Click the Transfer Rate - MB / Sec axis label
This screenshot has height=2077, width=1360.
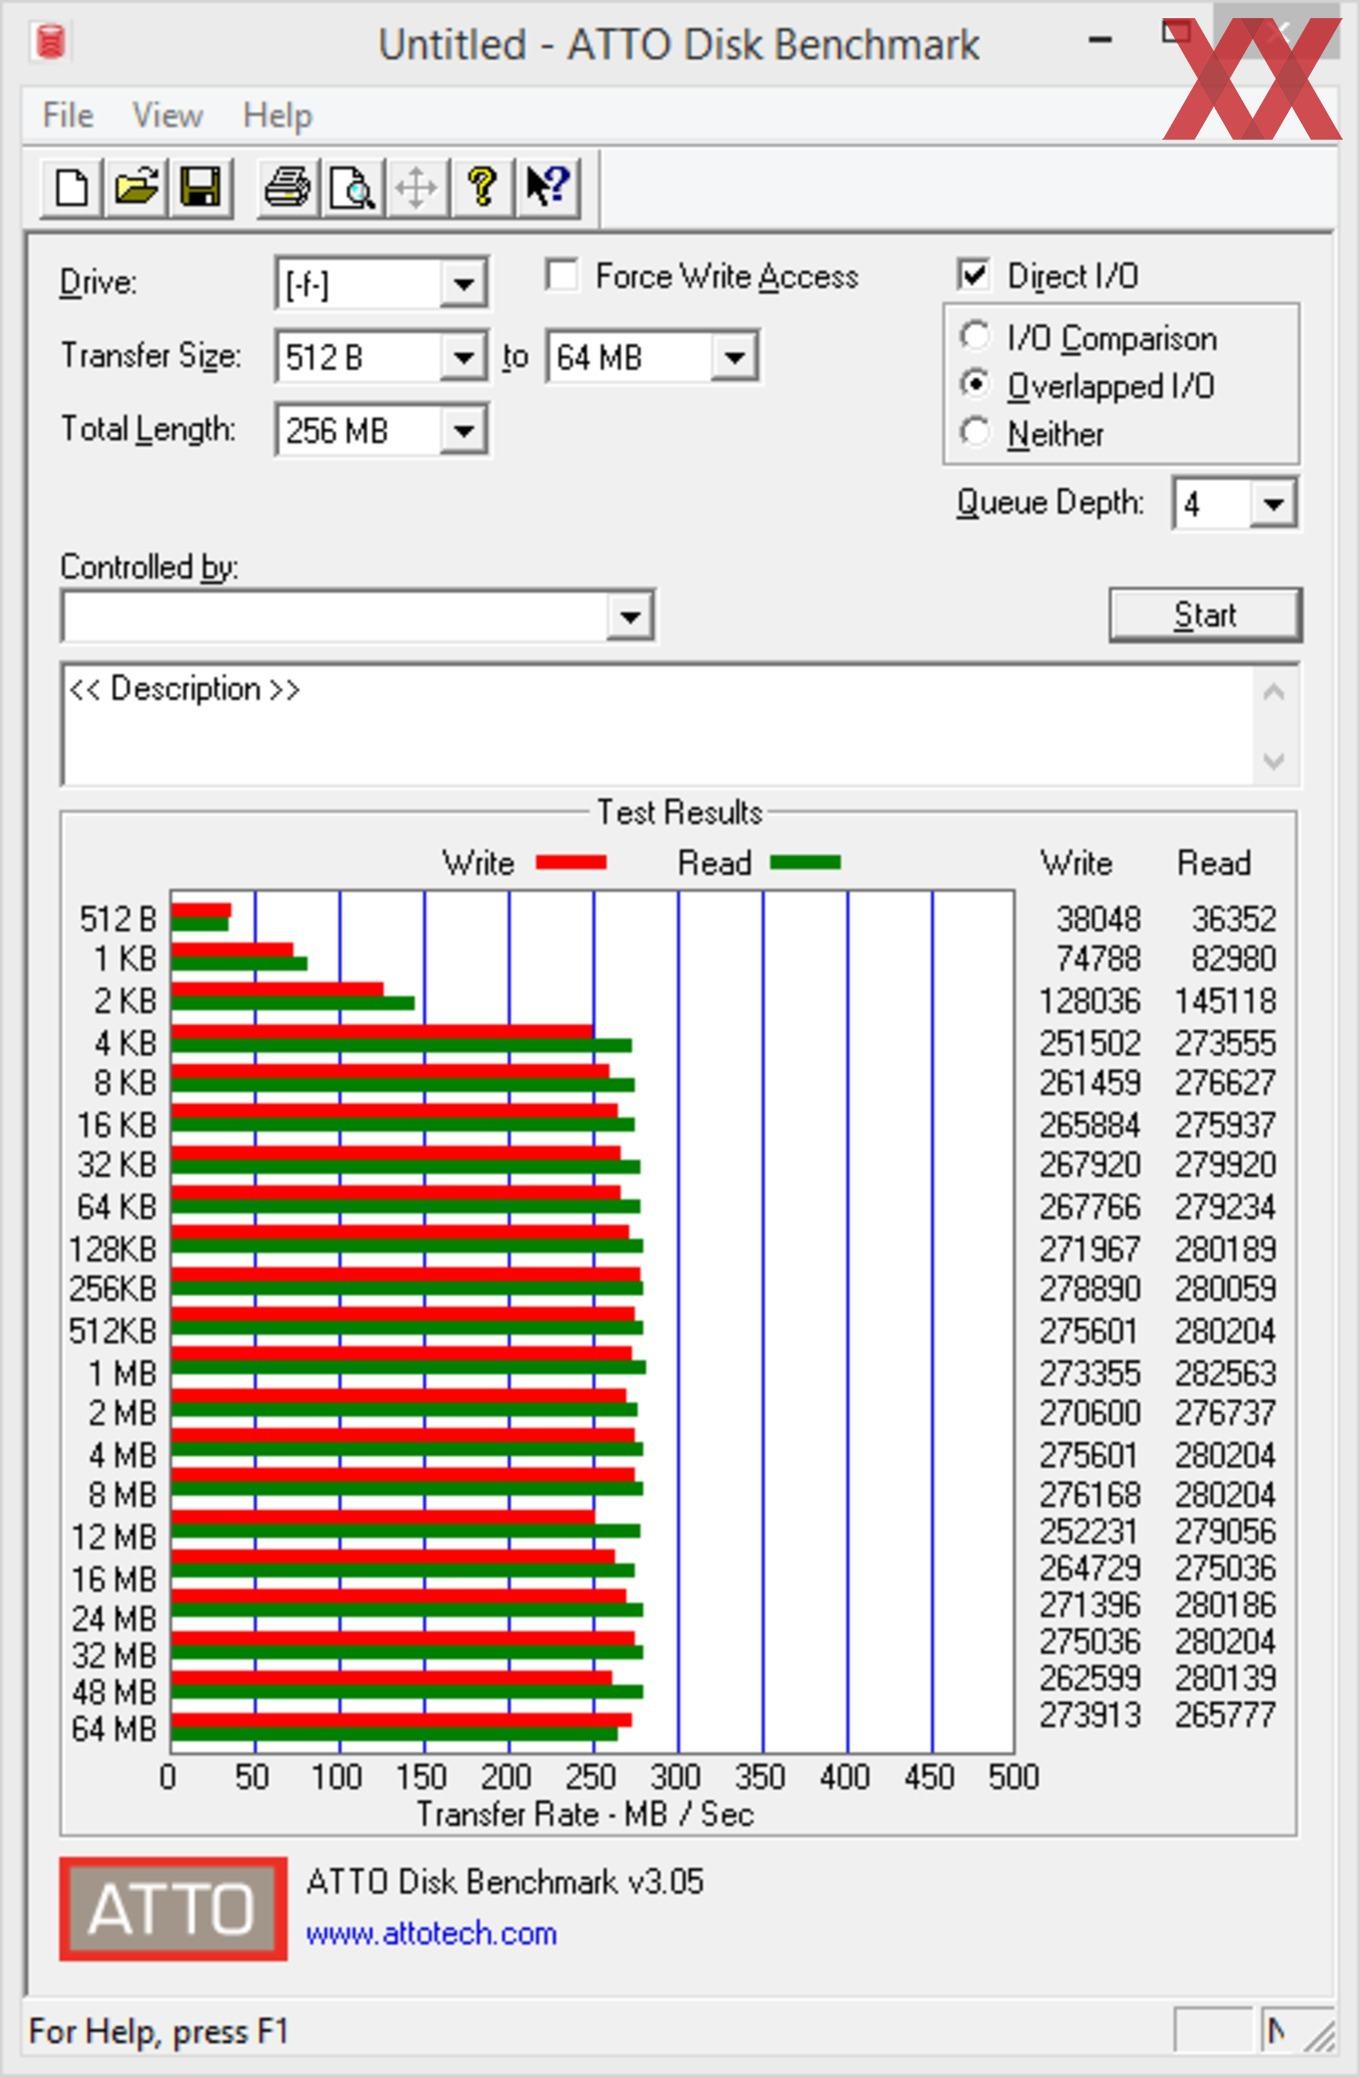tap(585, 1814)
